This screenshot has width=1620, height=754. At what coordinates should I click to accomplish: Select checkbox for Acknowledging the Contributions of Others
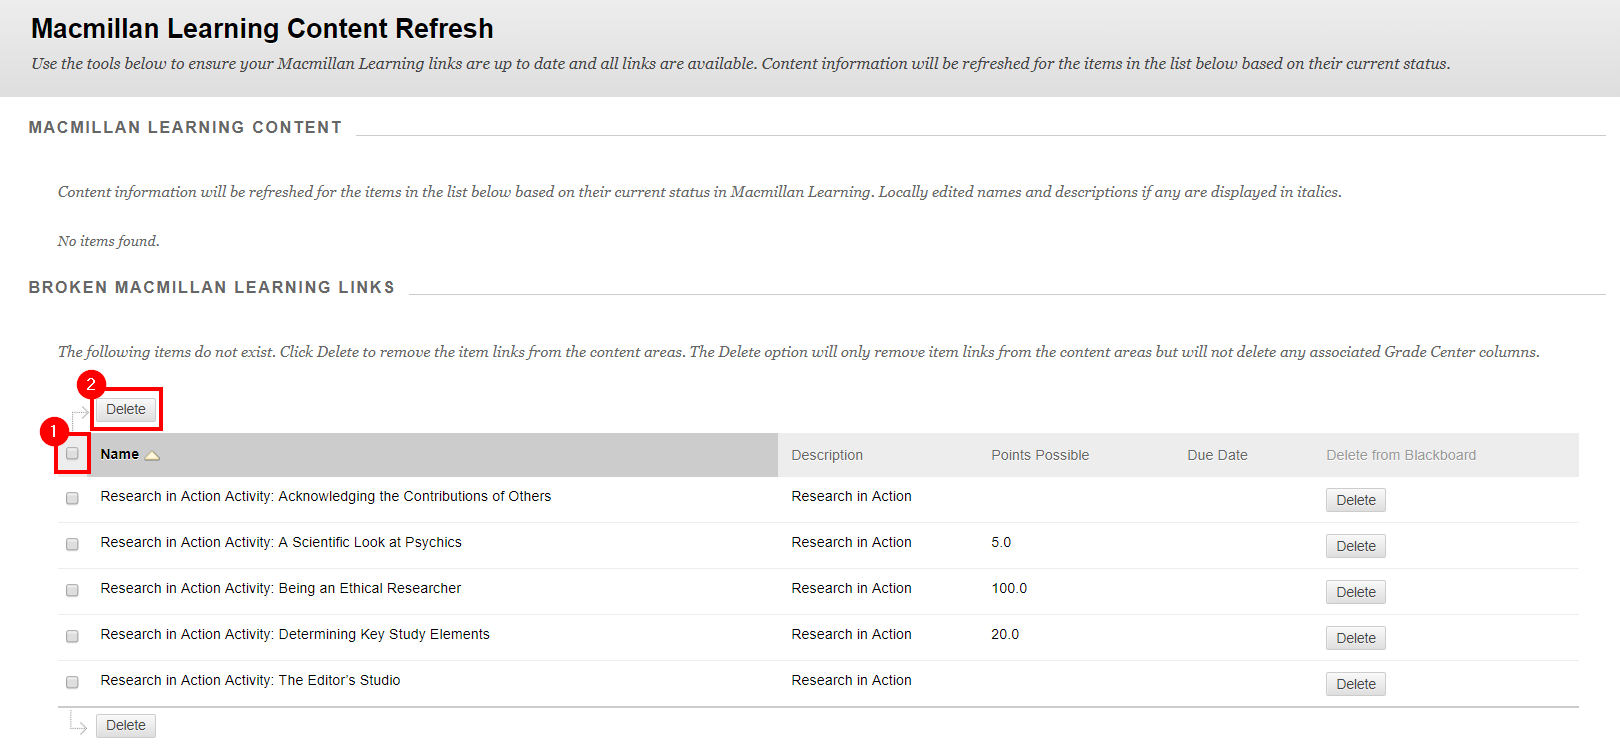tap(72, 498)
